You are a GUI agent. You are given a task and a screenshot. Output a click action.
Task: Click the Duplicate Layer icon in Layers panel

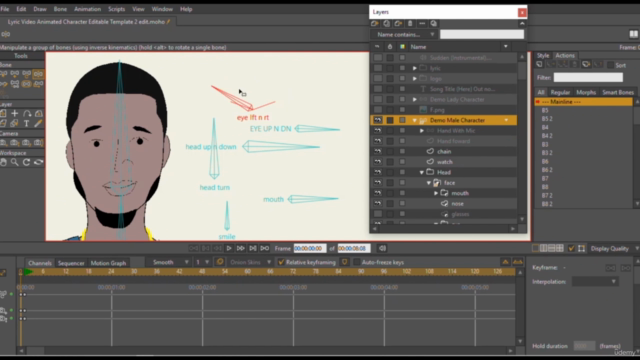tap(387, 24)
